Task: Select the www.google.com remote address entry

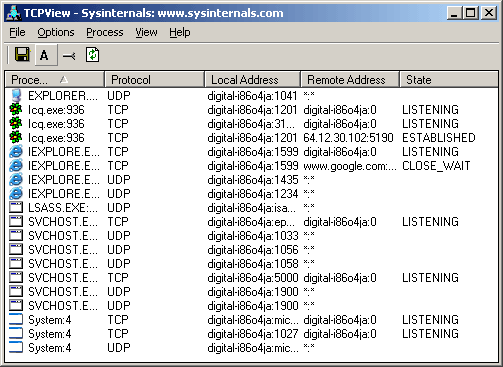Action: (x=350, y=166)
